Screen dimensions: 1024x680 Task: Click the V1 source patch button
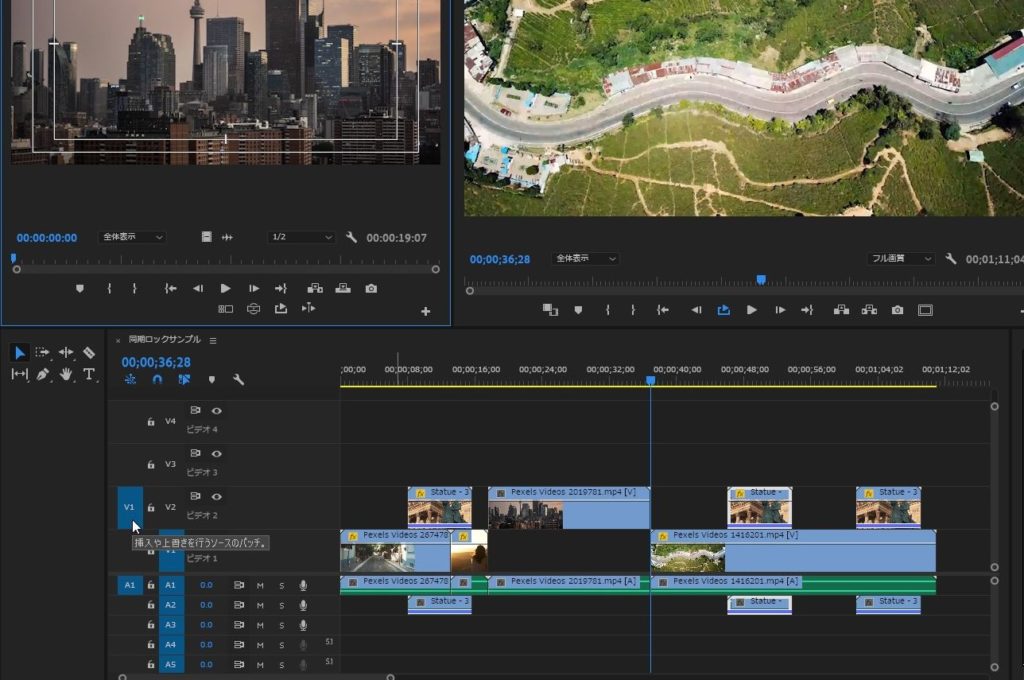click(129, 507)
